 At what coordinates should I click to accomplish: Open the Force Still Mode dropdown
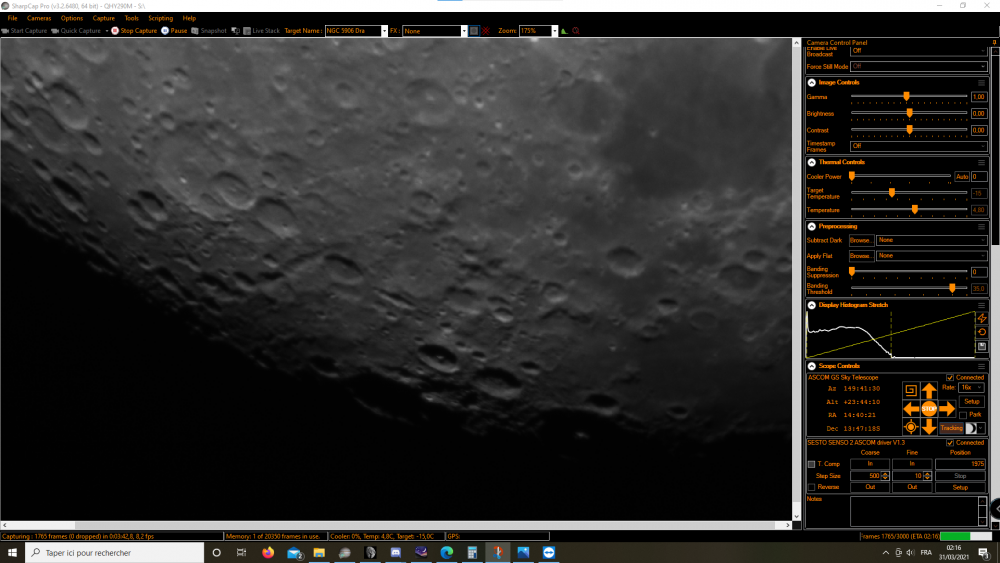[x=918, y=66]
